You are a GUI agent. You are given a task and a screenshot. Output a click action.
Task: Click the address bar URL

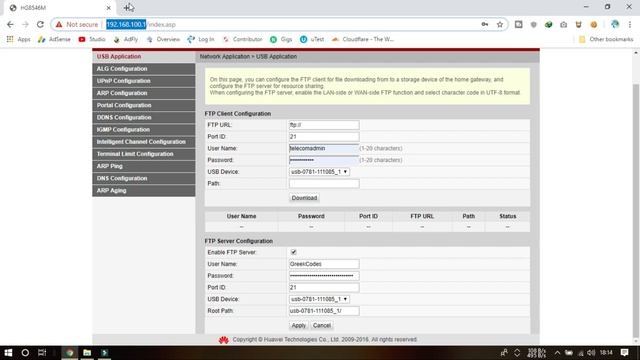point(141,24)
